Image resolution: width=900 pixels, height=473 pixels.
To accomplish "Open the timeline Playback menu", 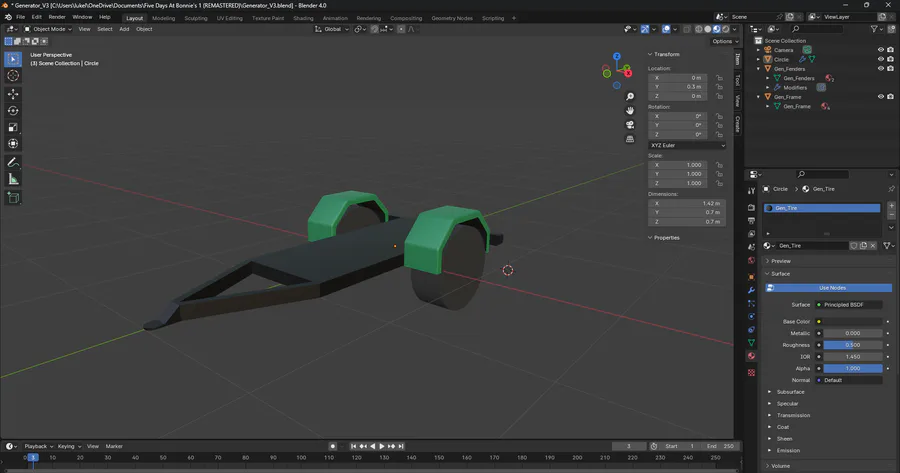I will pos(38,446).
